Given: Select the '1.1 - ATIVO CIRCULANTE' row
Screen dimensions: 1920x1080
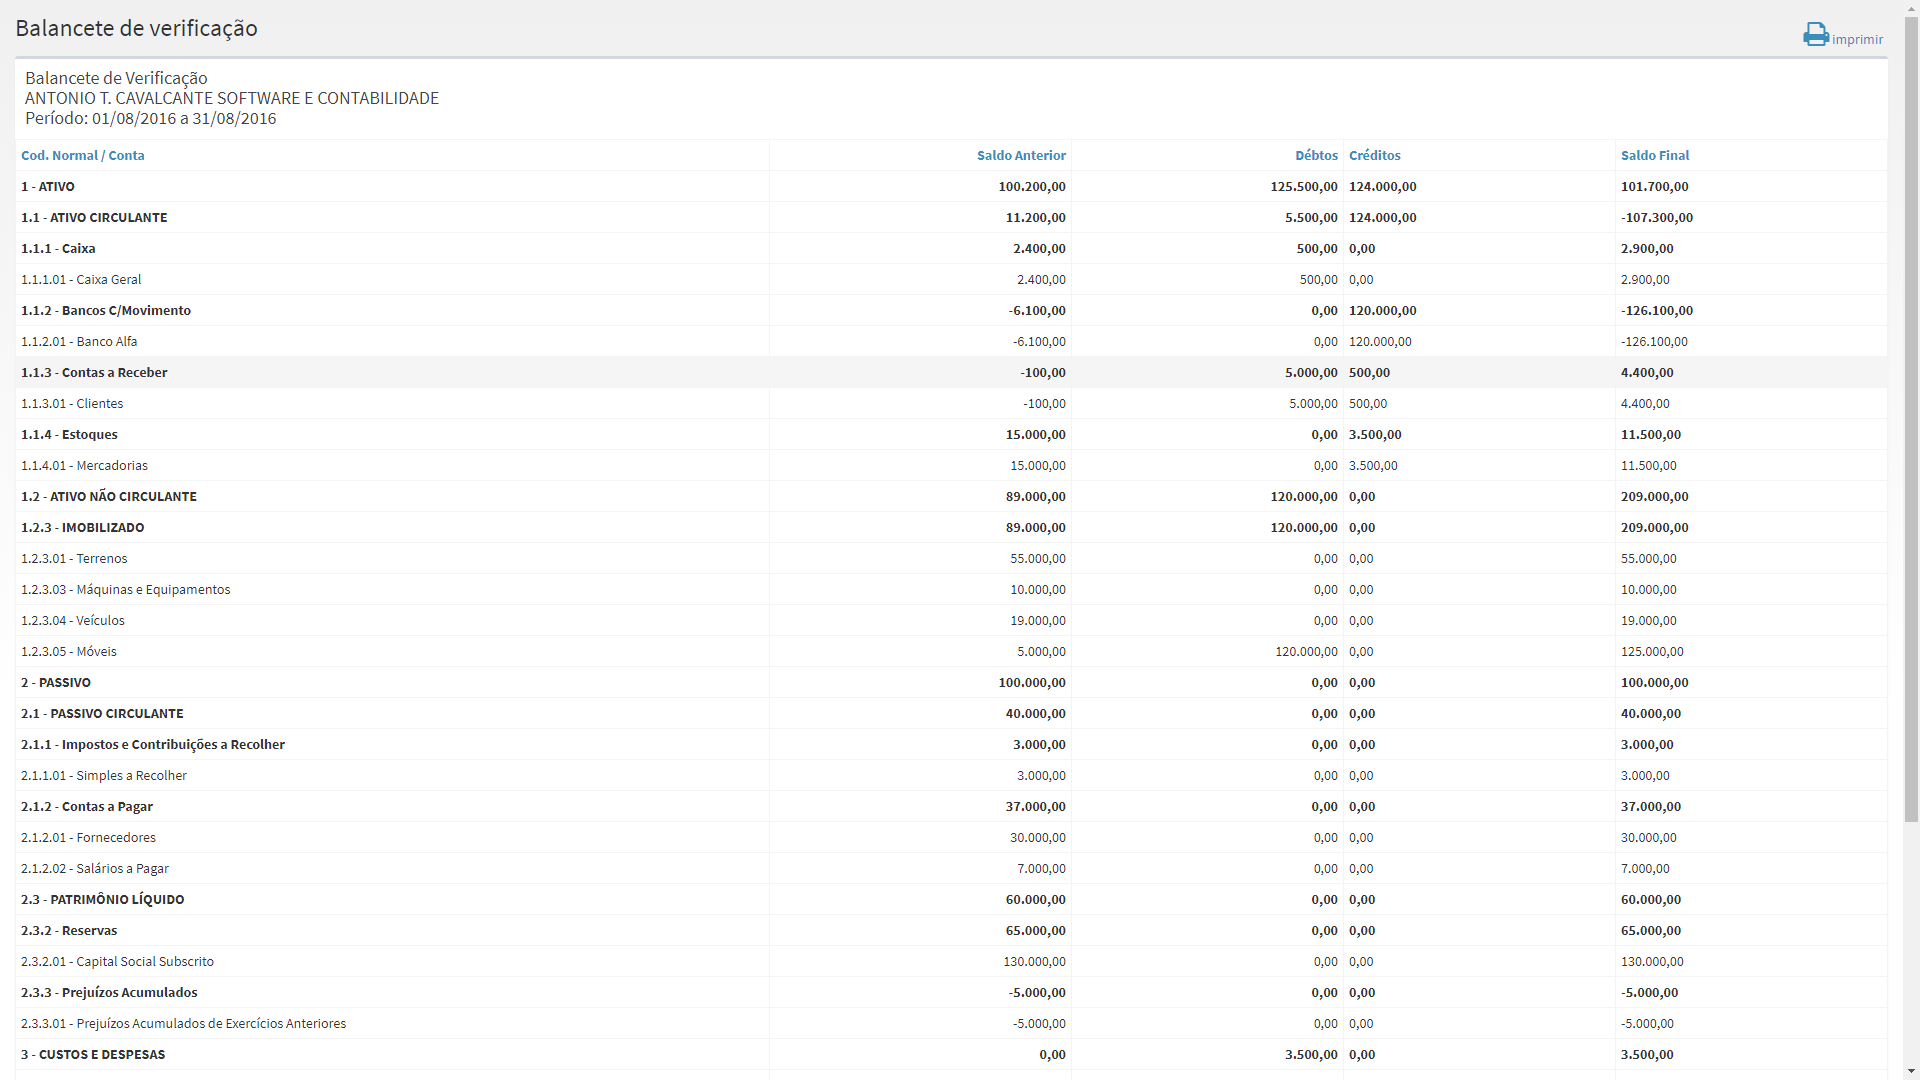Looking at the screenshot, I should point(951,217).
